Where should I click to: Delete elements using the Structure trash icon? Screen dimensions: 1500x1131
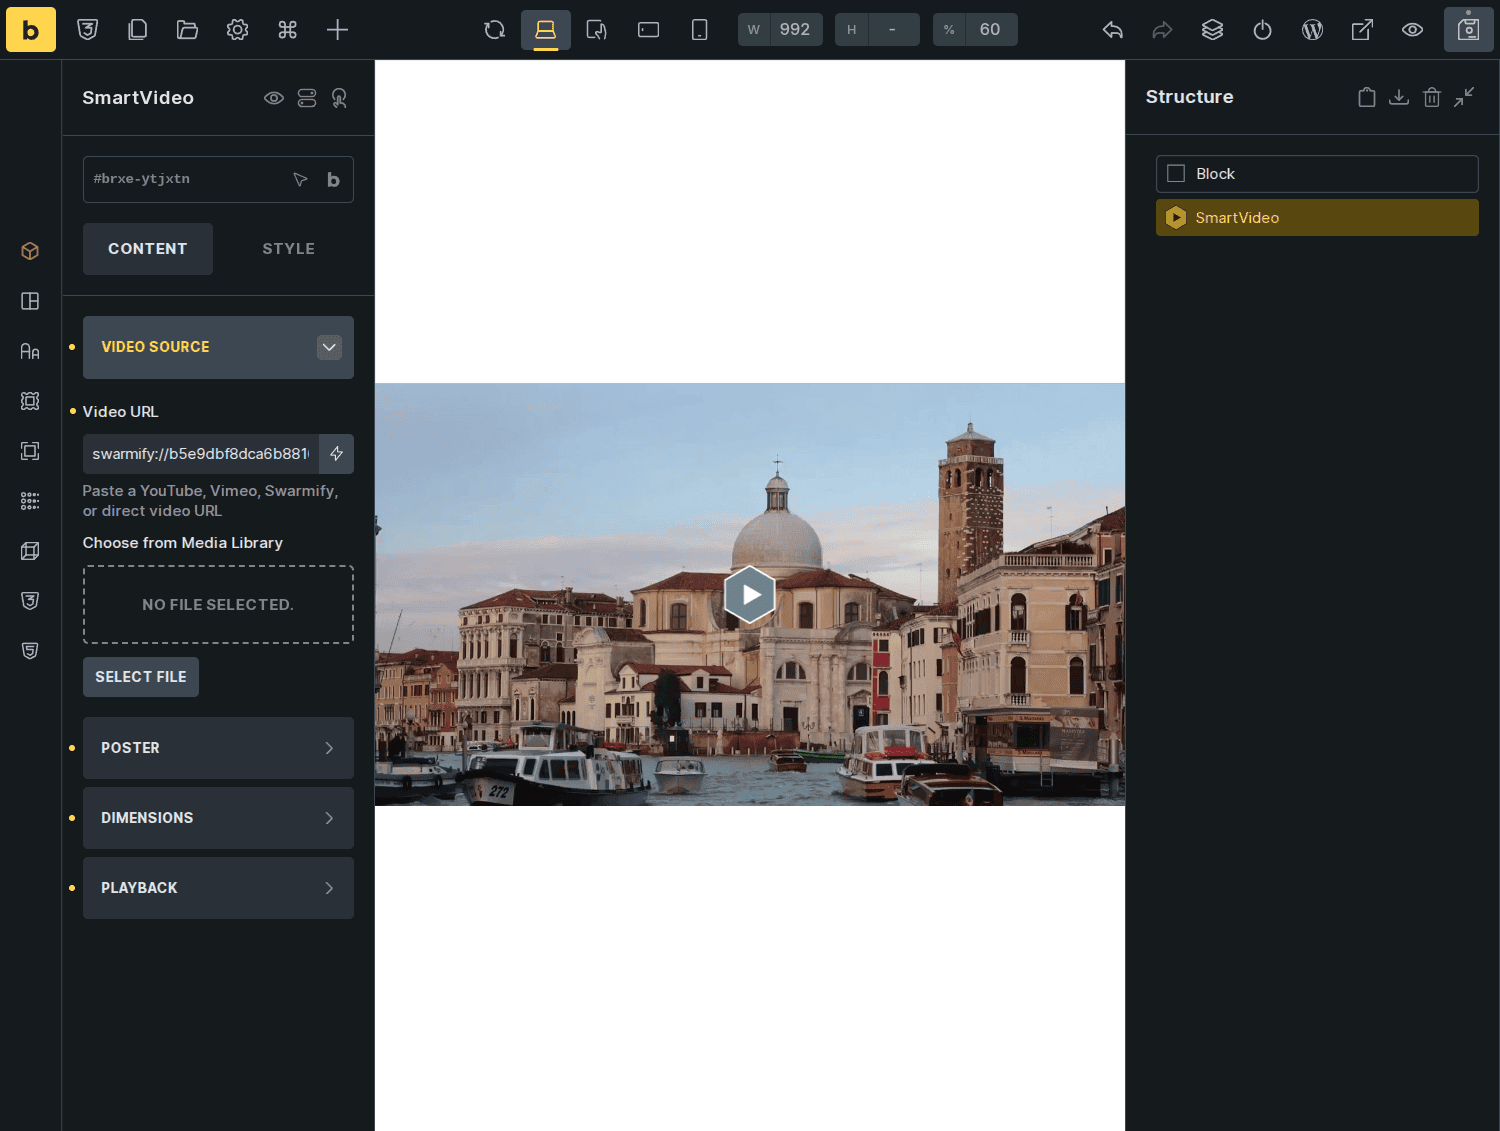point(1432,97)
